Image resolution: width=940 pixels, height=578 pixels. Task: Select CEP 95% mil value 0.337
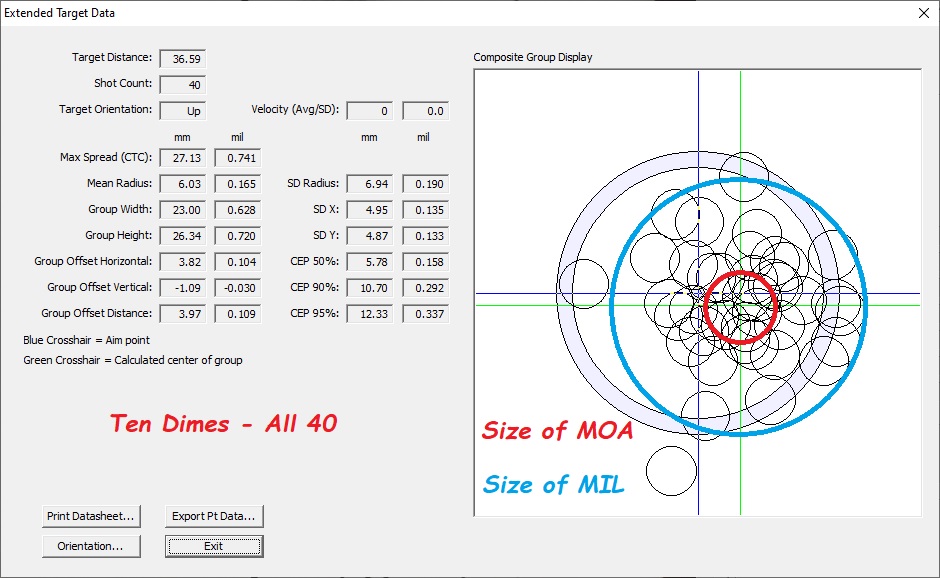(426, 314)
